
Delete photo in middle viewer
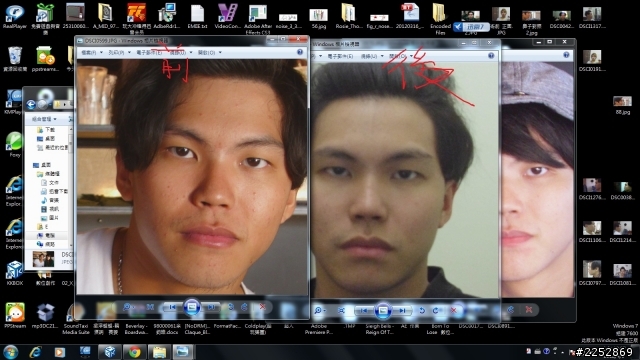(x=453, y=311)
